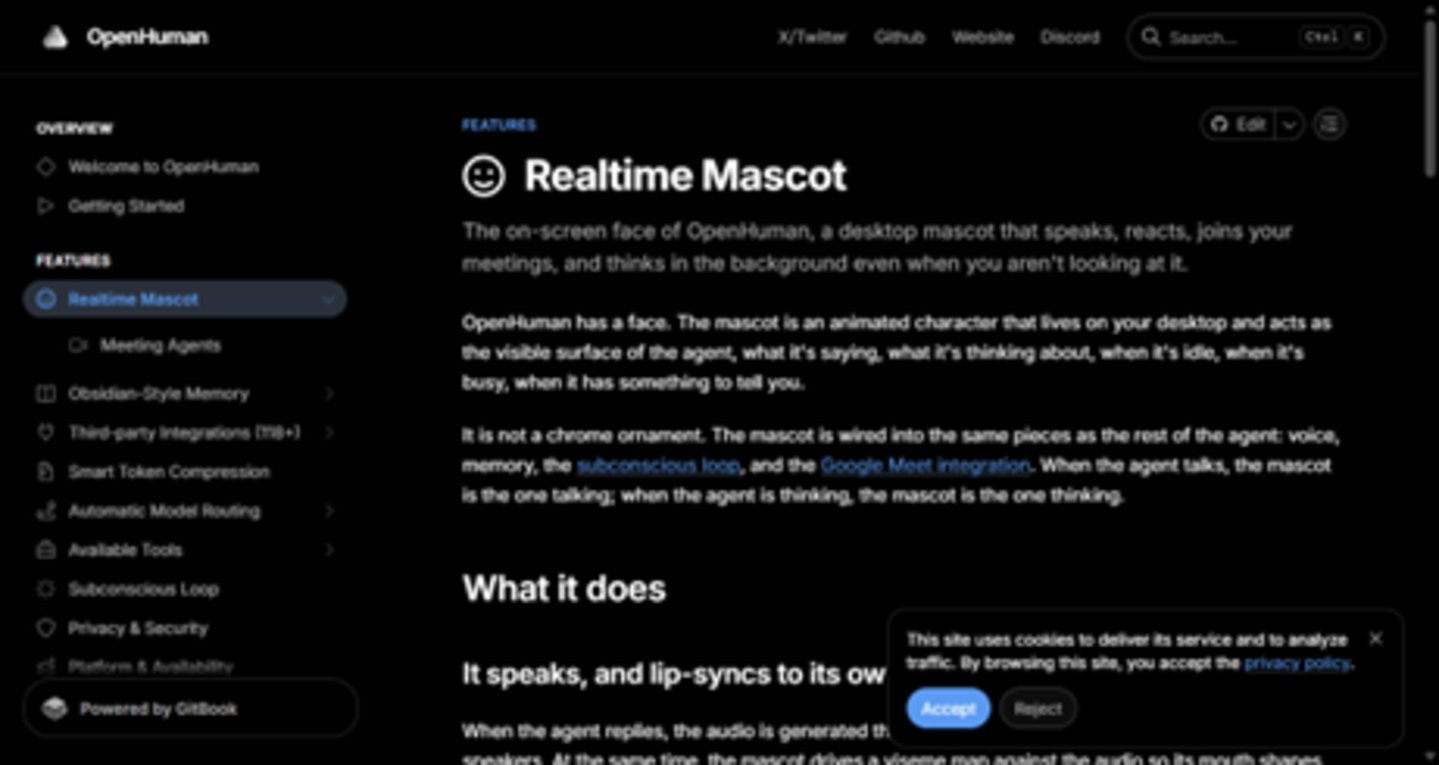
Task: Expand the Third-party Integrations section chevron
Action: 328,432
